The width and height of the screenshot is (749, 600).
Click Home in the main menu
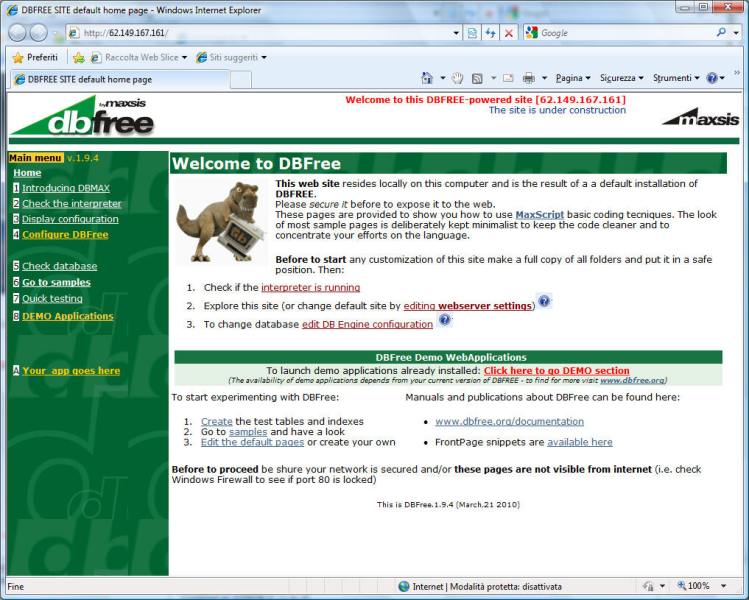click(27, 173)
